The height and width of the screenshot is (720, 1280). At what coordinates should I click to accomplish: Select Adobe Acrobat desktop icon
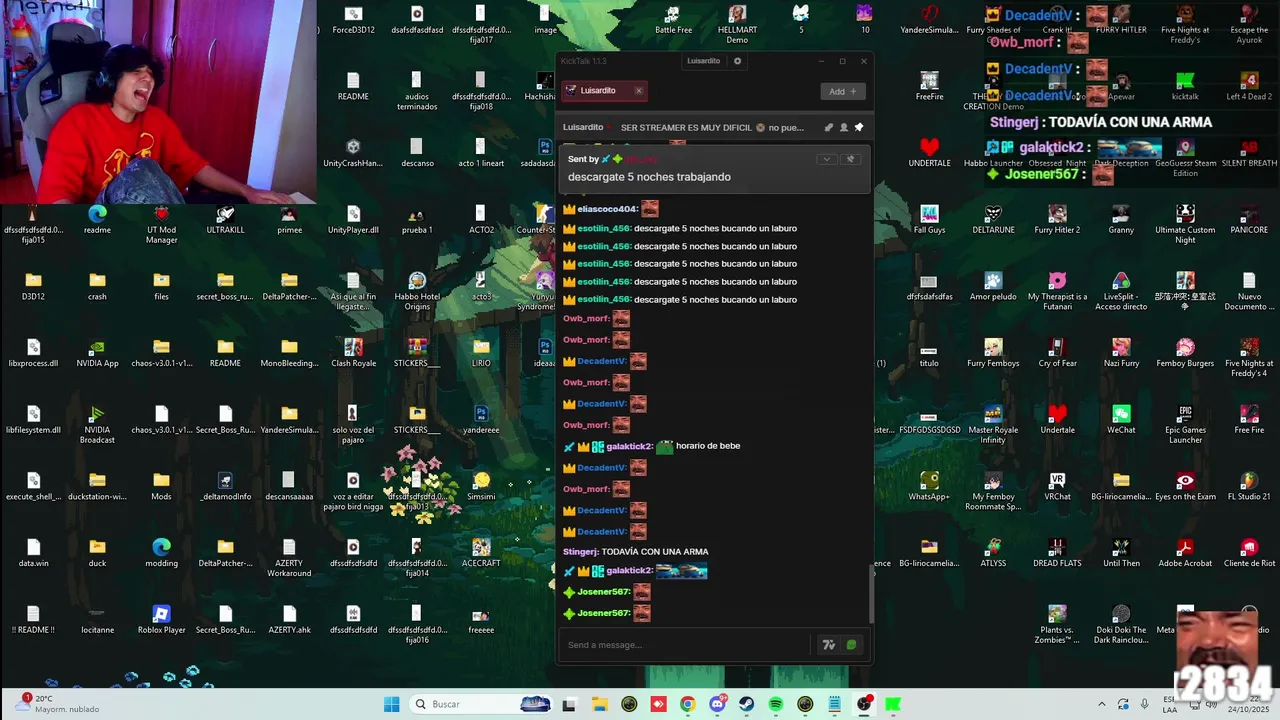pyautogui.click(x=1185, y=553)
